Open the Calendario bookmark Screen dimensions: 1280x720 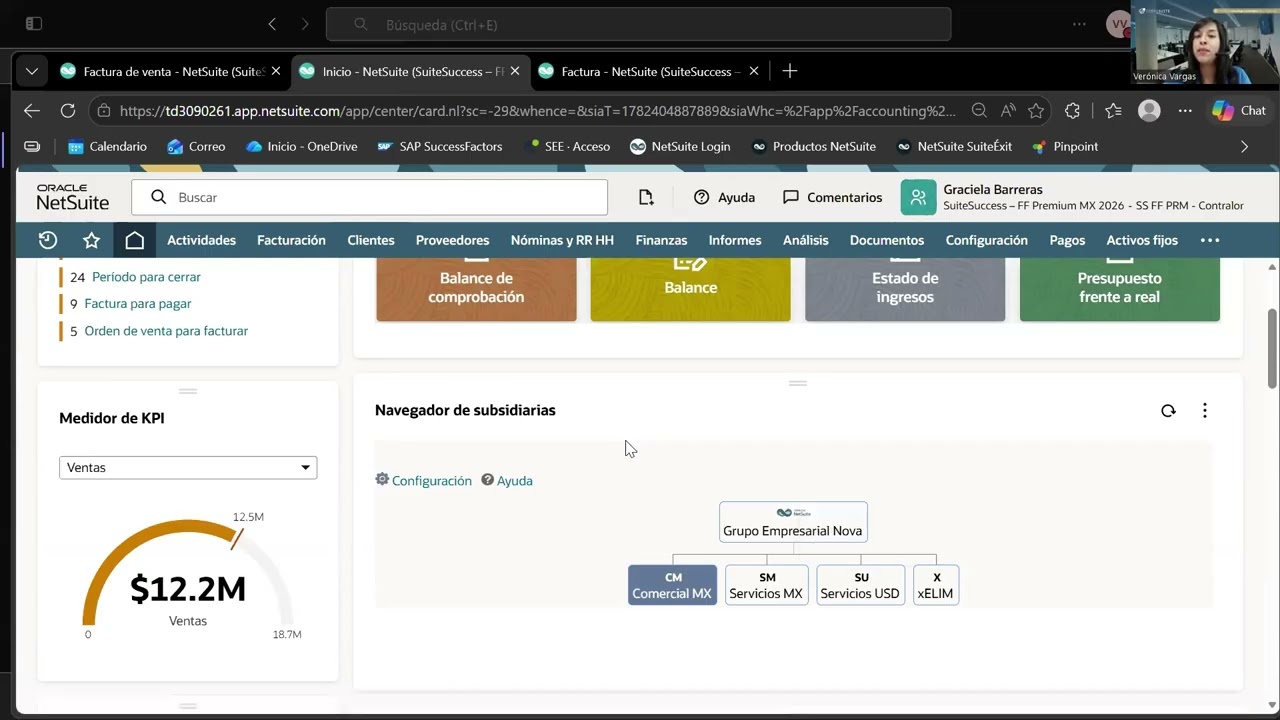point(107,146)
